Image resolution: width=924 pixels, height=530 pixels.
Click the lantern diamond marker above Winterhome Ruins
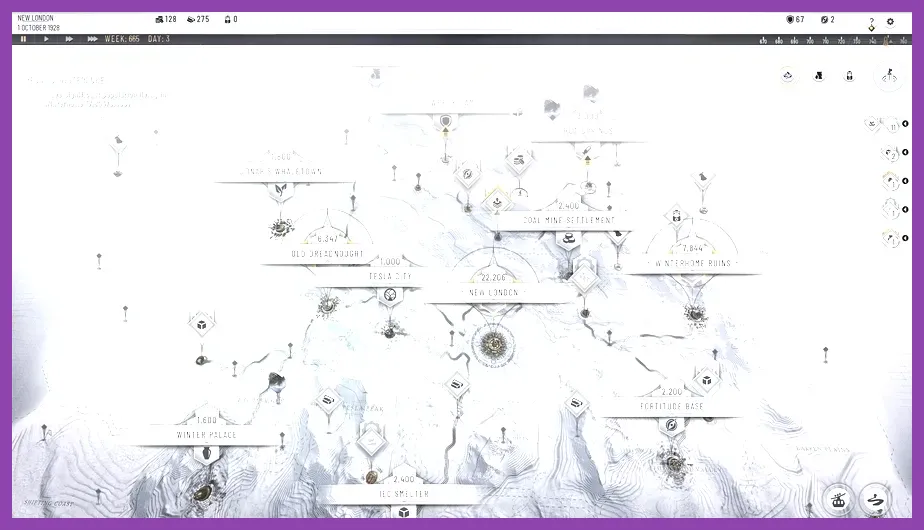676,217
